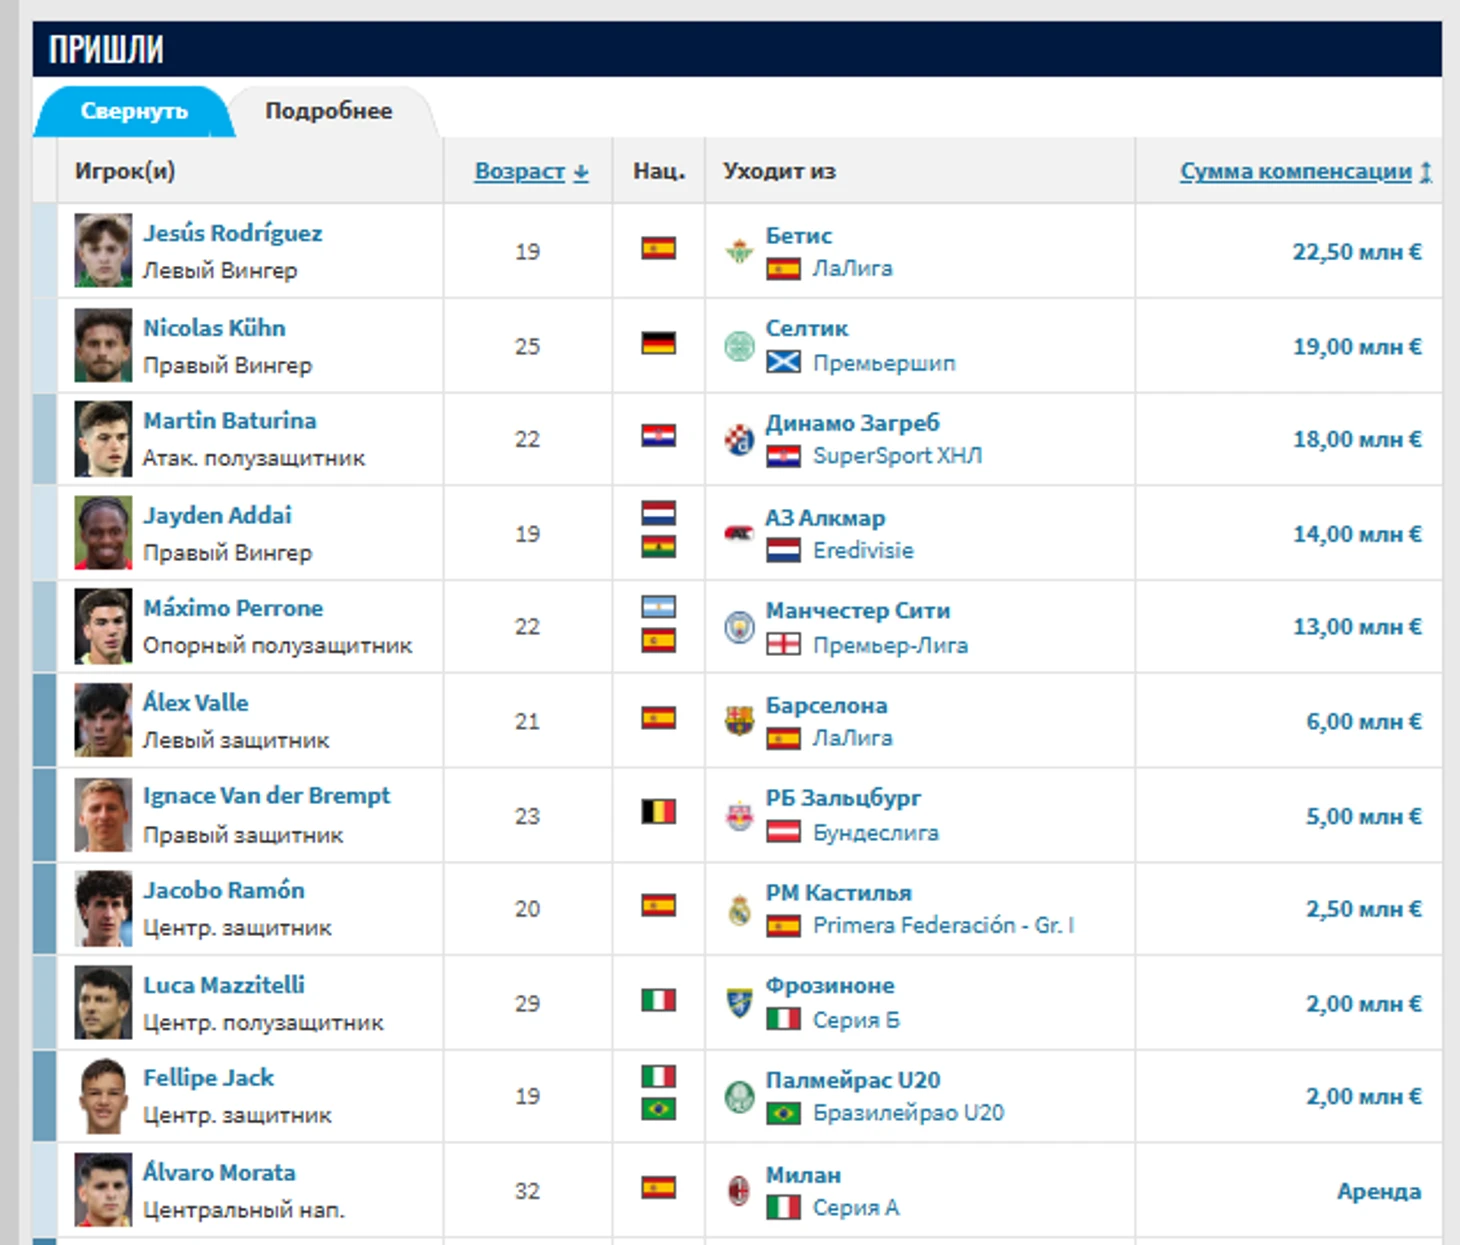Click the АЗ Алкмар club logo

pyautogui.click(x=739, y=533)
